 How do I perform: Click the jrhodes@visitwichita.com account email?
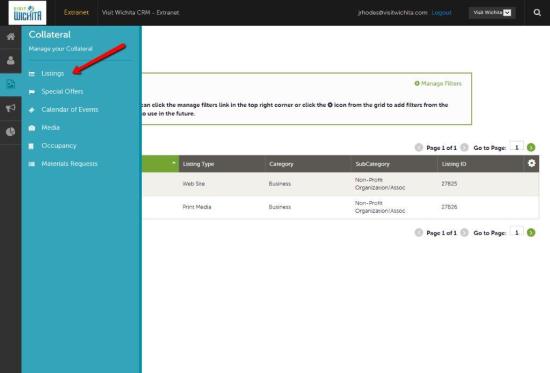[x=393, y=13]
